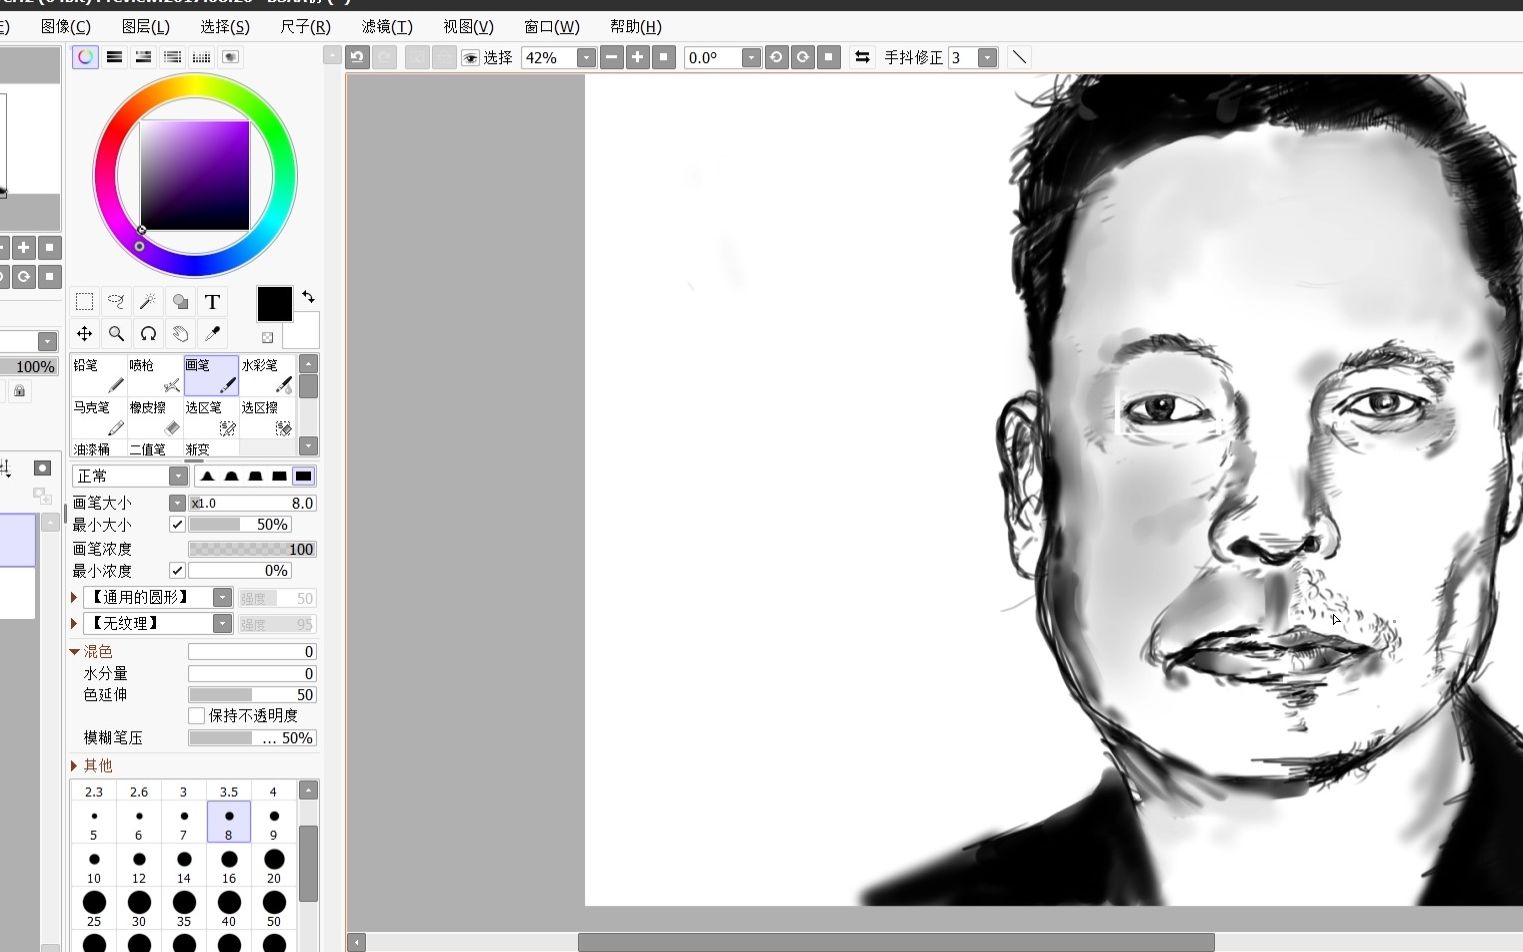Screen dimensions: 1523x952
Task: Select the Move tool
Action: pos(85,334)
